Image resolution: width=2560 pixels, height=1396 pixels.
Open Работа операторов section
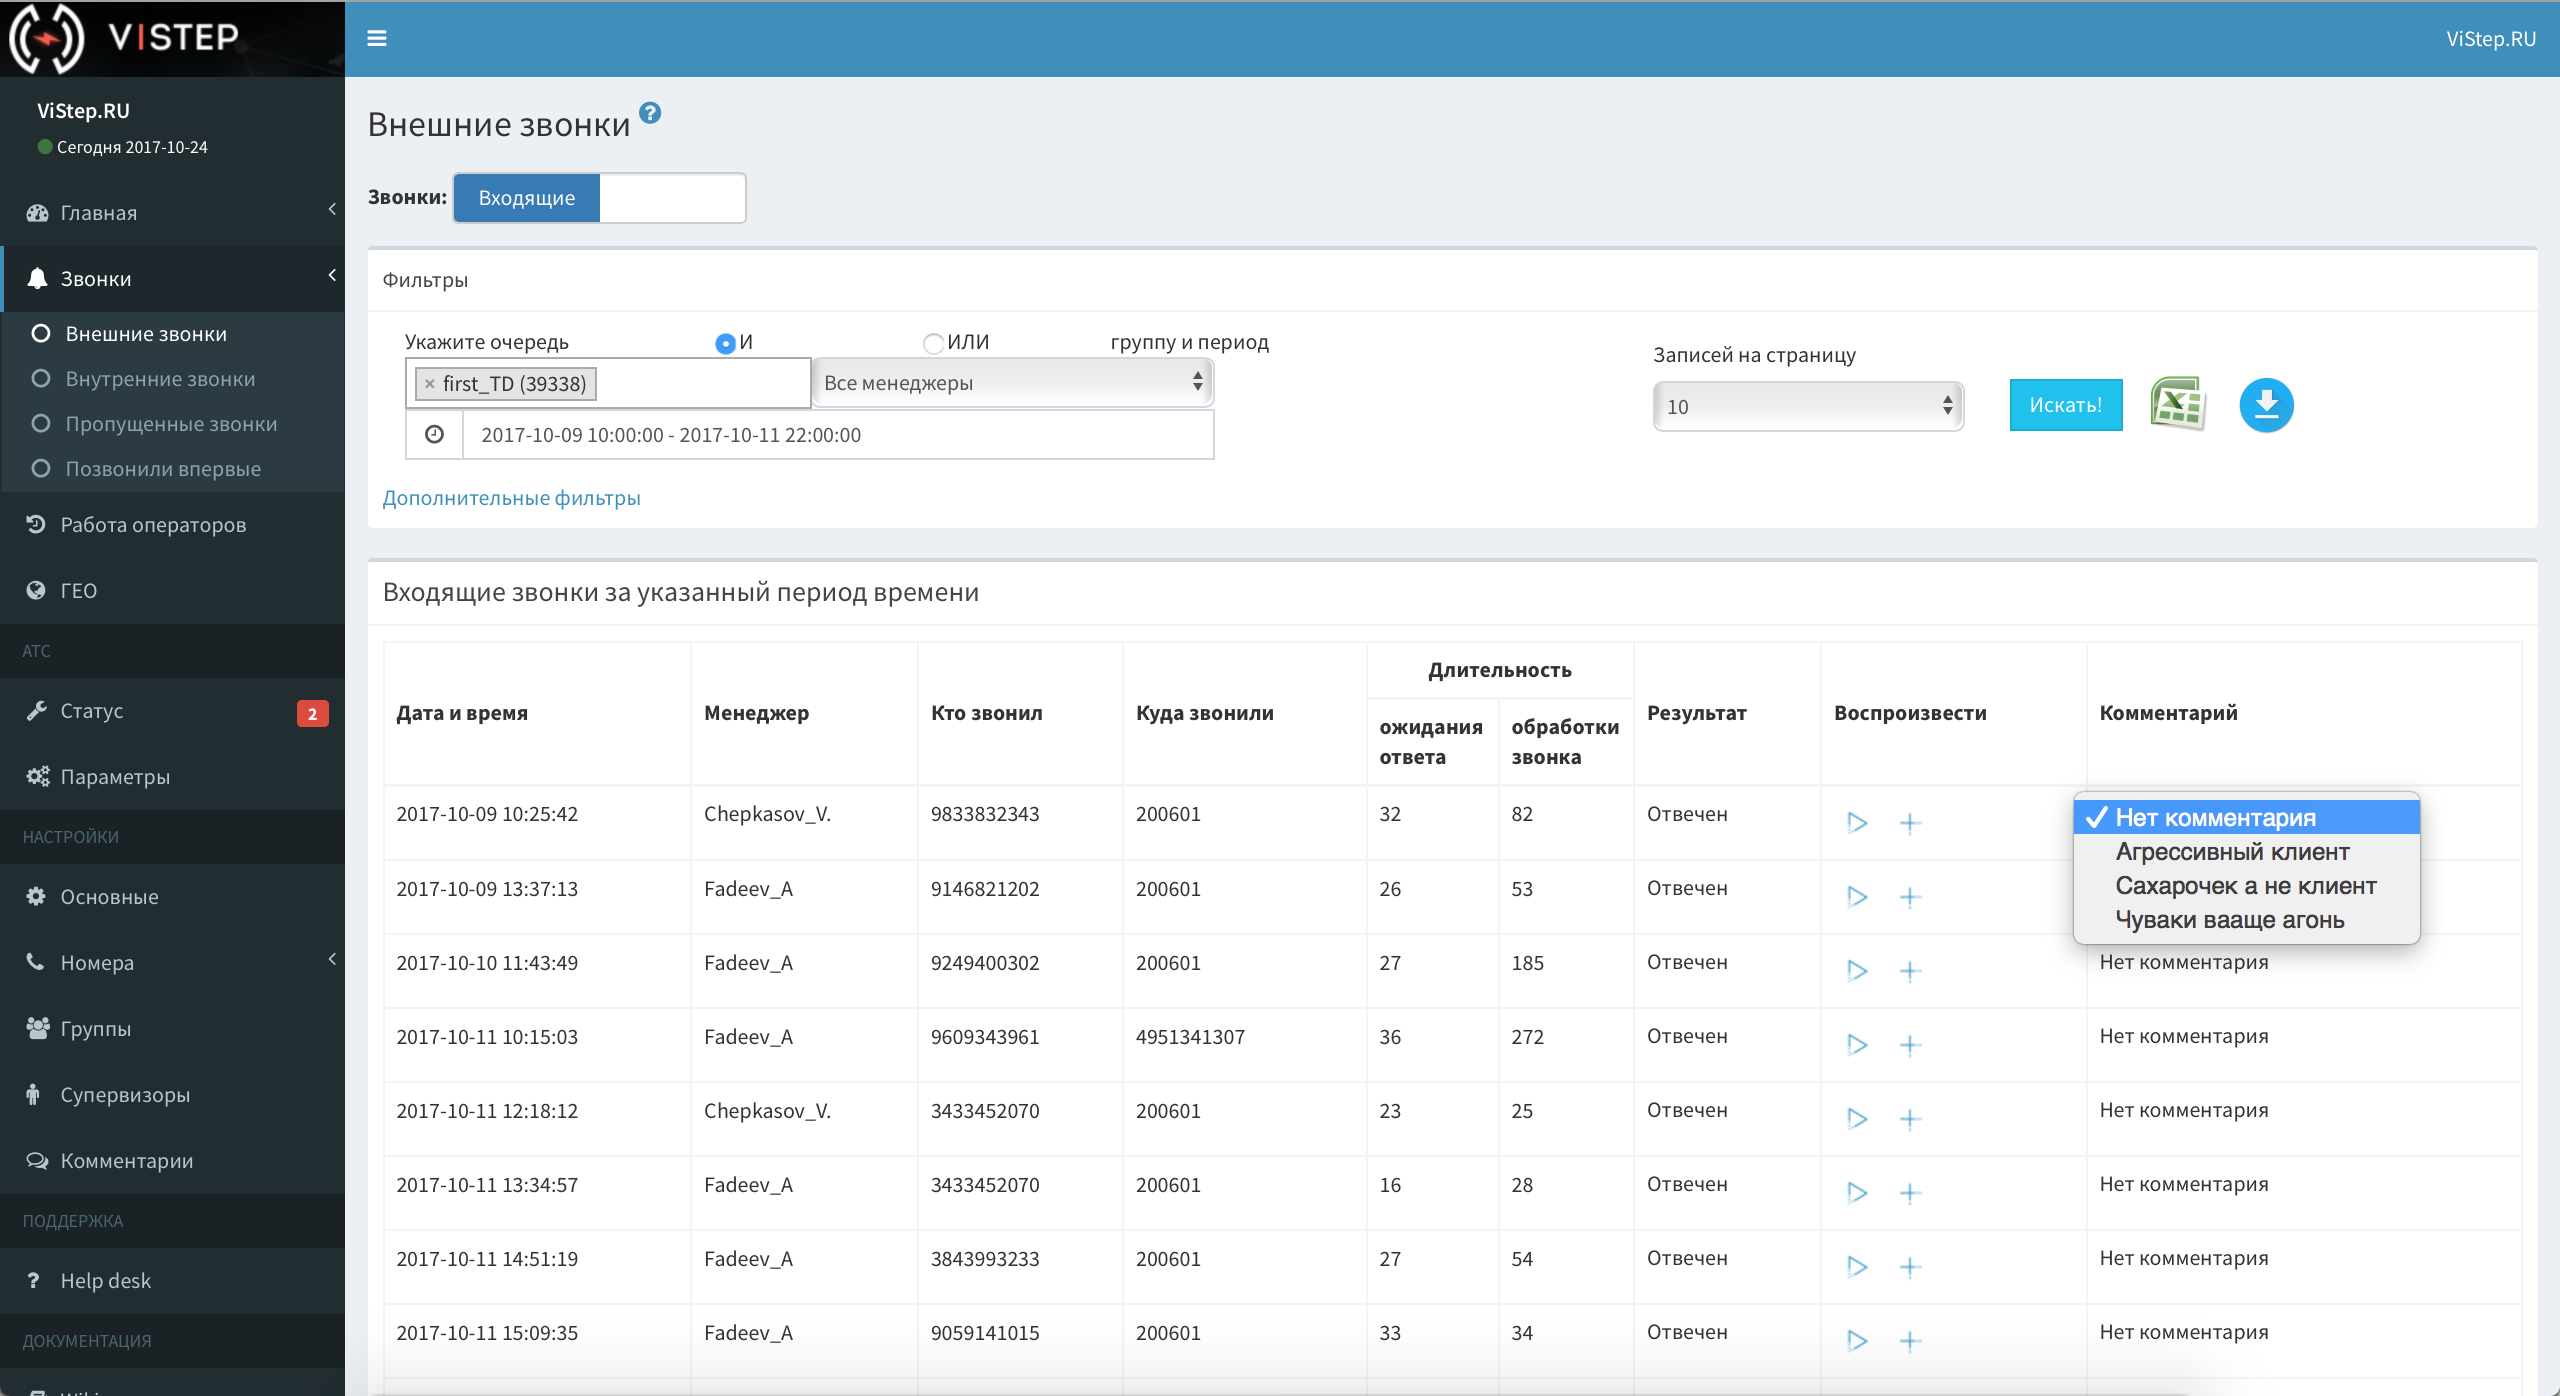point(152,523)
